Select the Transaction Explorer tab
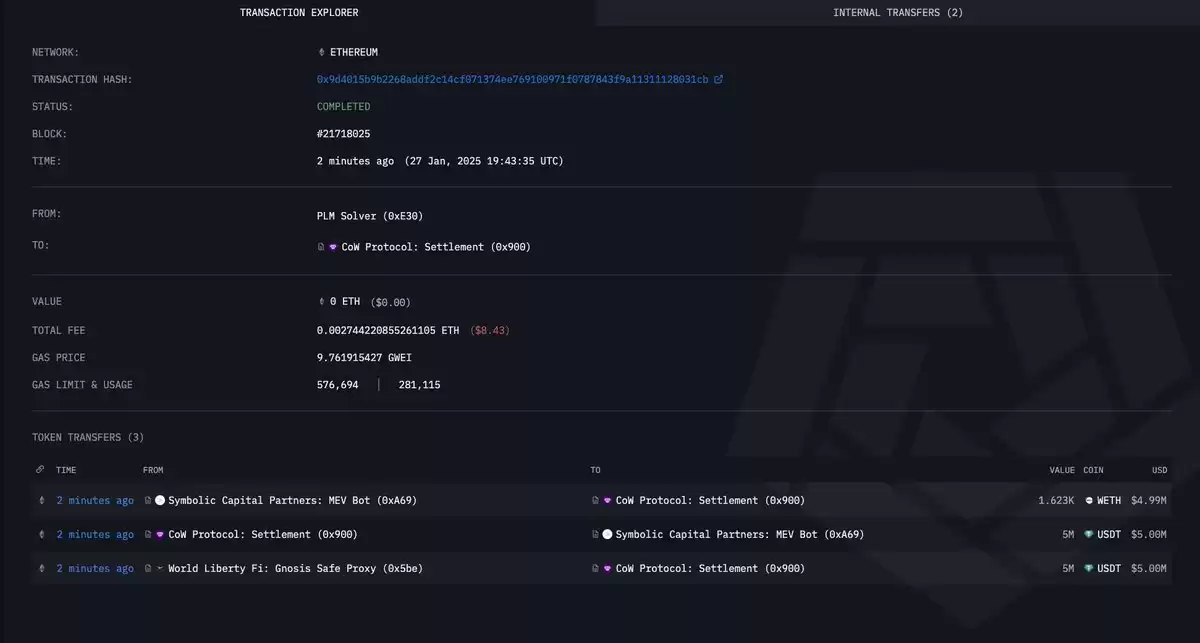This screenshot has width=1200, height=643. (x=299, y=13)
